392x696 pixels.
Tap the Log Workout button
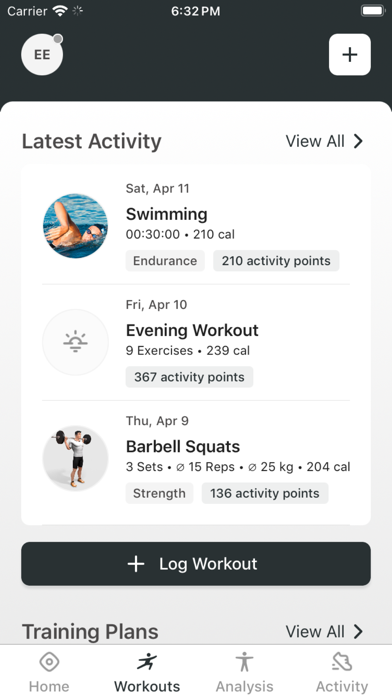(196, 564)
